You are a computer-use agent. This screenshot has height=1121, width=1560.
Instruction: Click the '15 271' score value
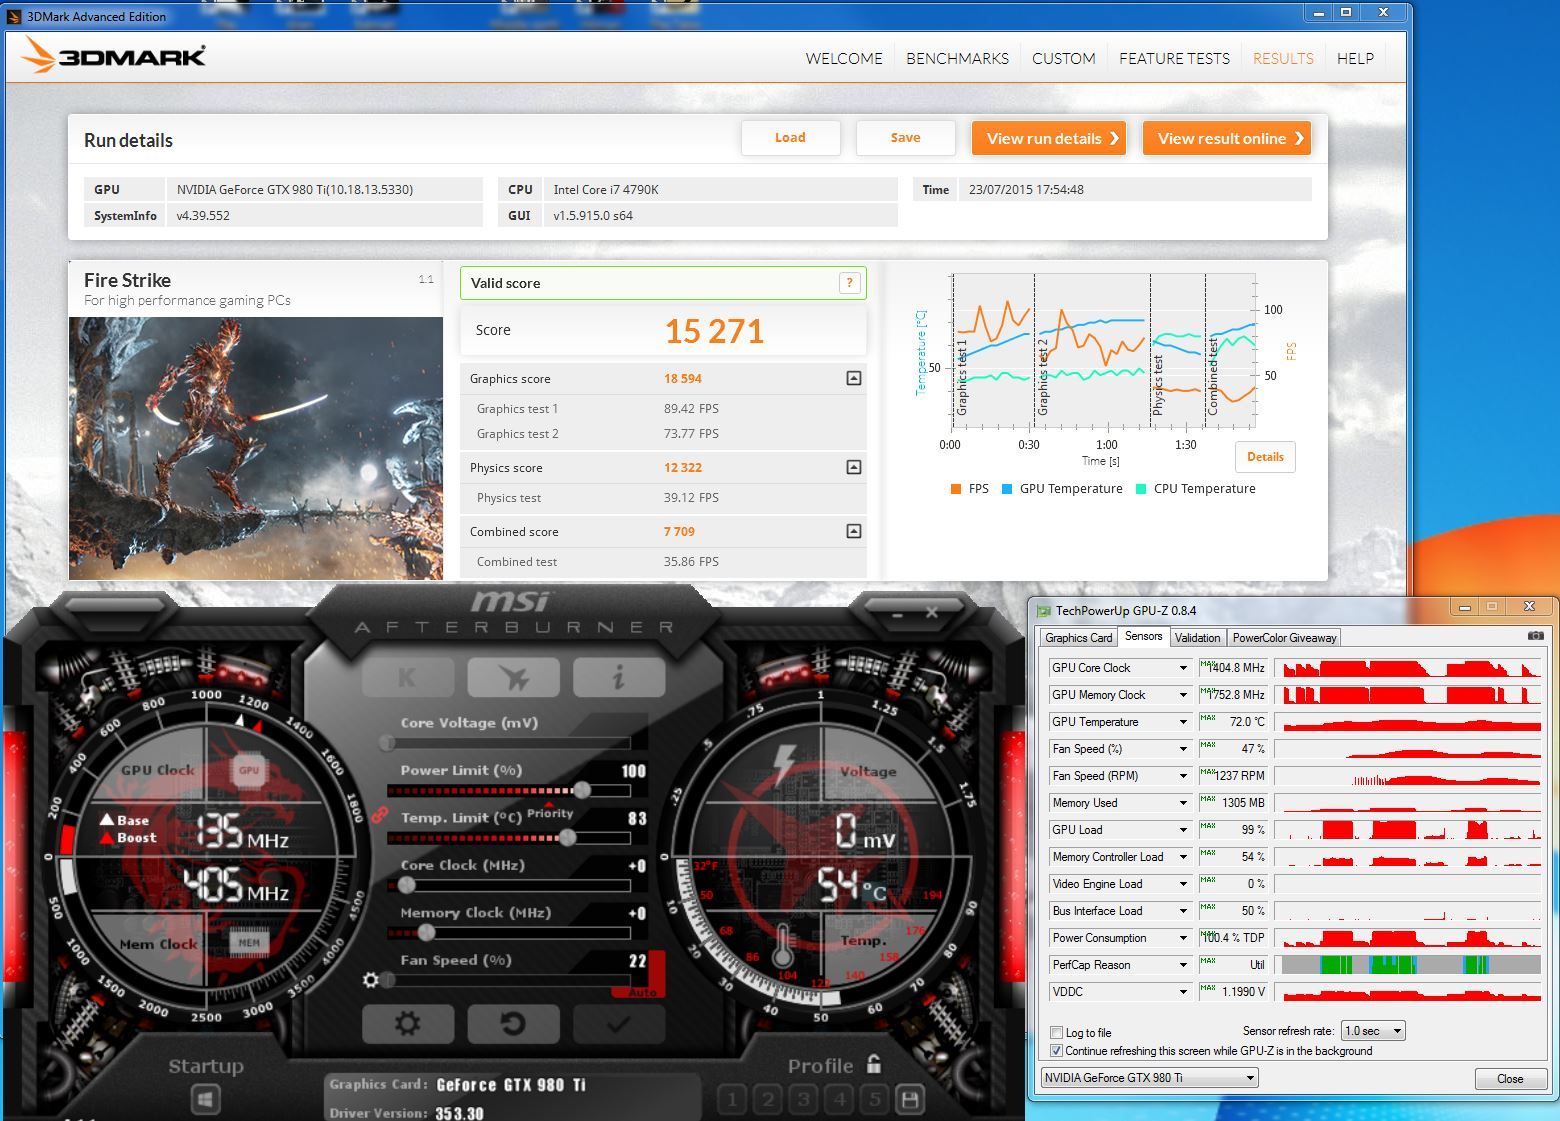714,331
